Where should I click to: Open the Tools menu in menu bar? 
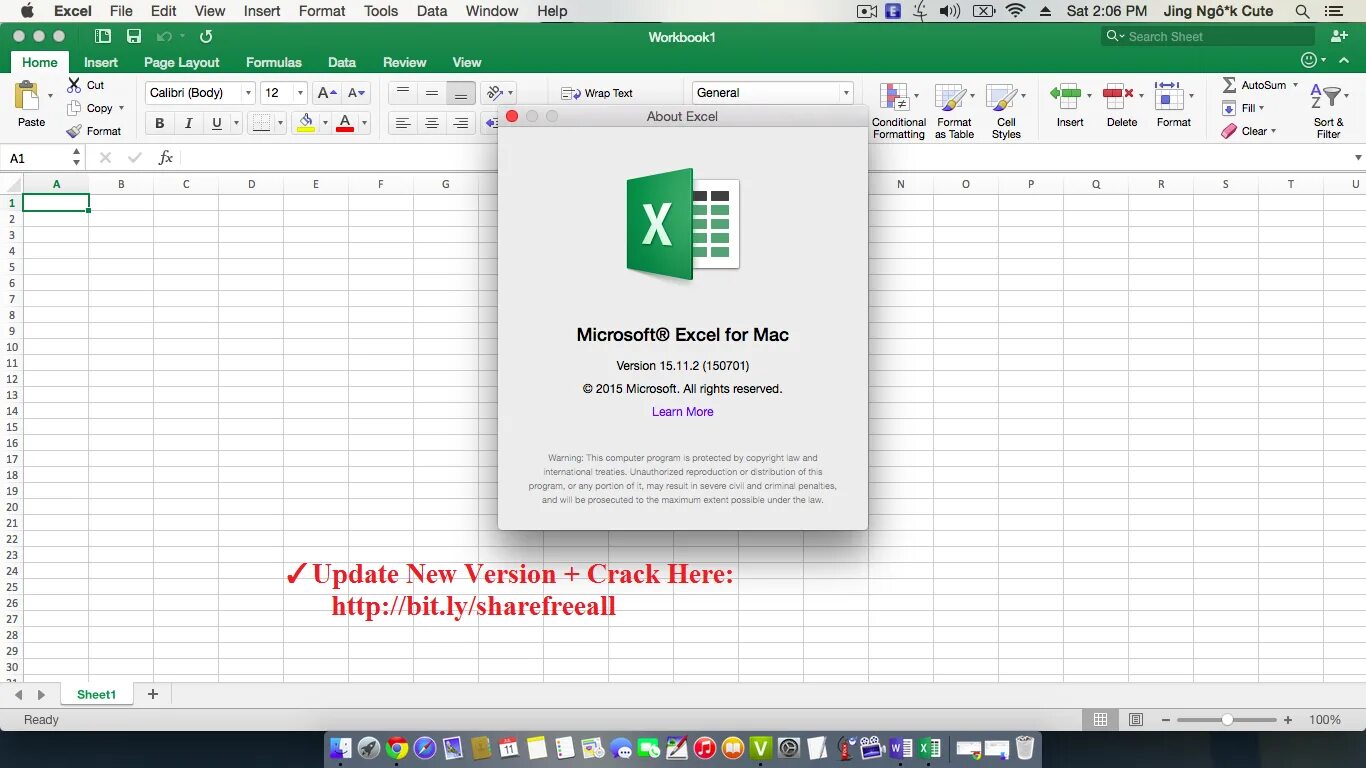[381, 11]
